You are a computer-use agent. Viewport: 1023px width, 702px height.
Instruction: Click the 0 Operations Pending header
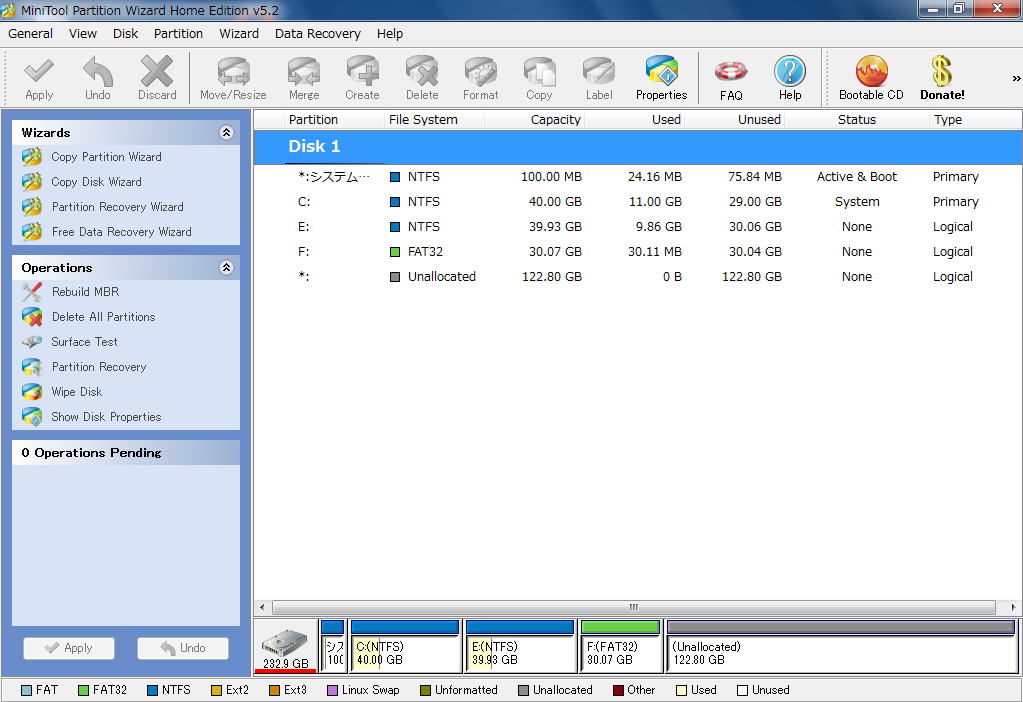126,453
